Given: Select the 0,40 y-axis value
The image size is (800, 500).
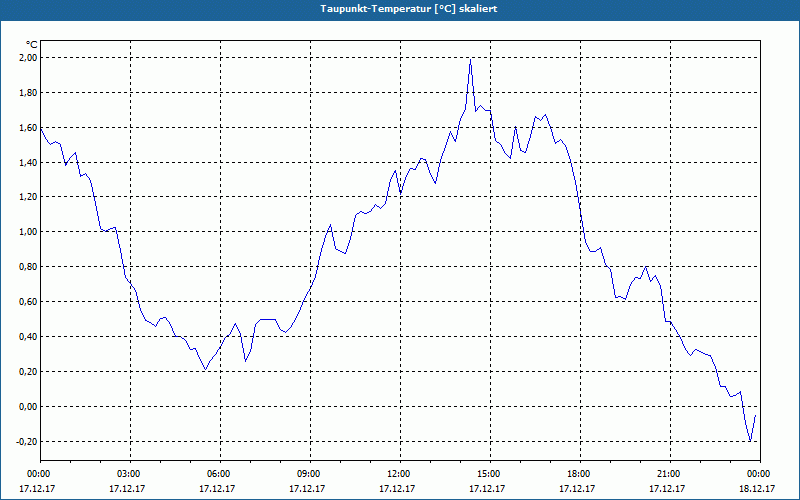Looking at the screenshot, I should tap(28, 337).
